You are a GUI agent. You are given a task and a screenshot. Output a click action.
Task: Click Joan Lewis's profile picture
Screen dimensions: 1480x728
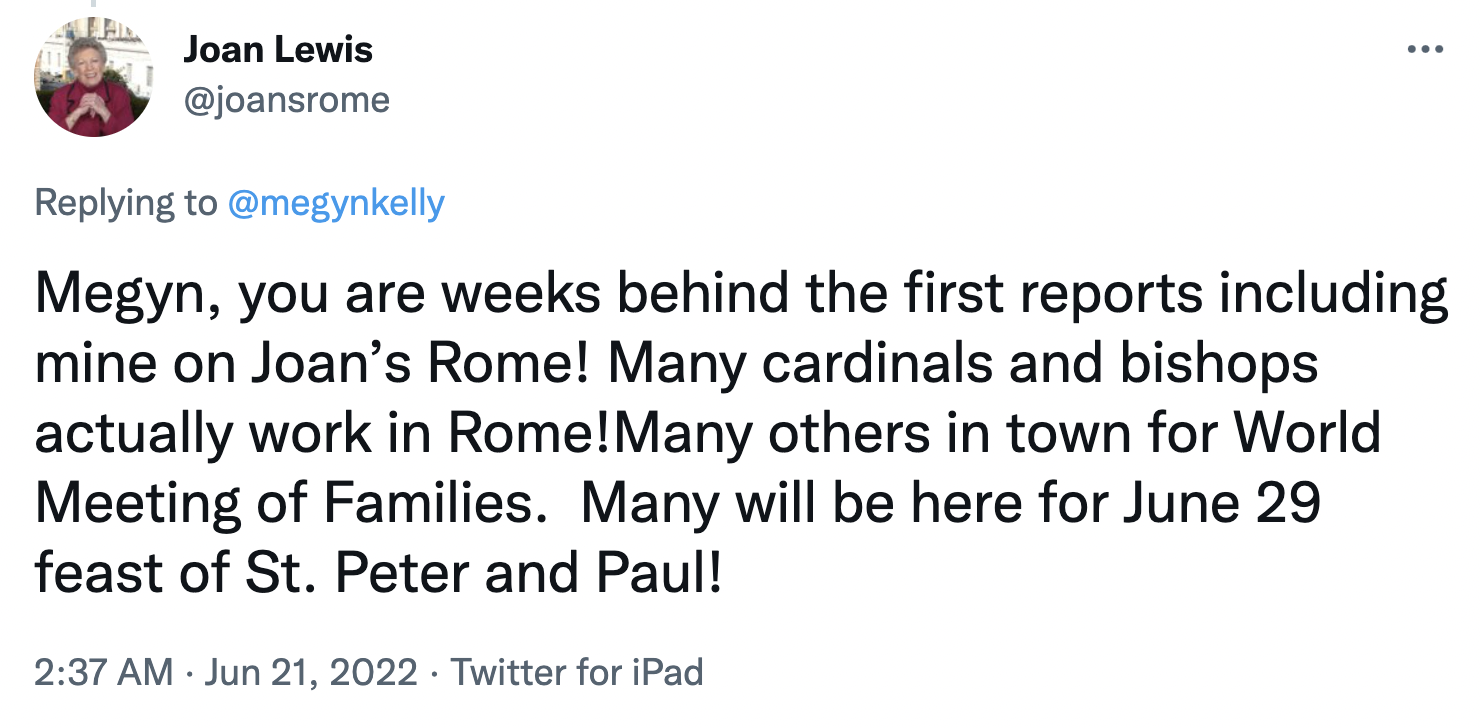[93, 79]
